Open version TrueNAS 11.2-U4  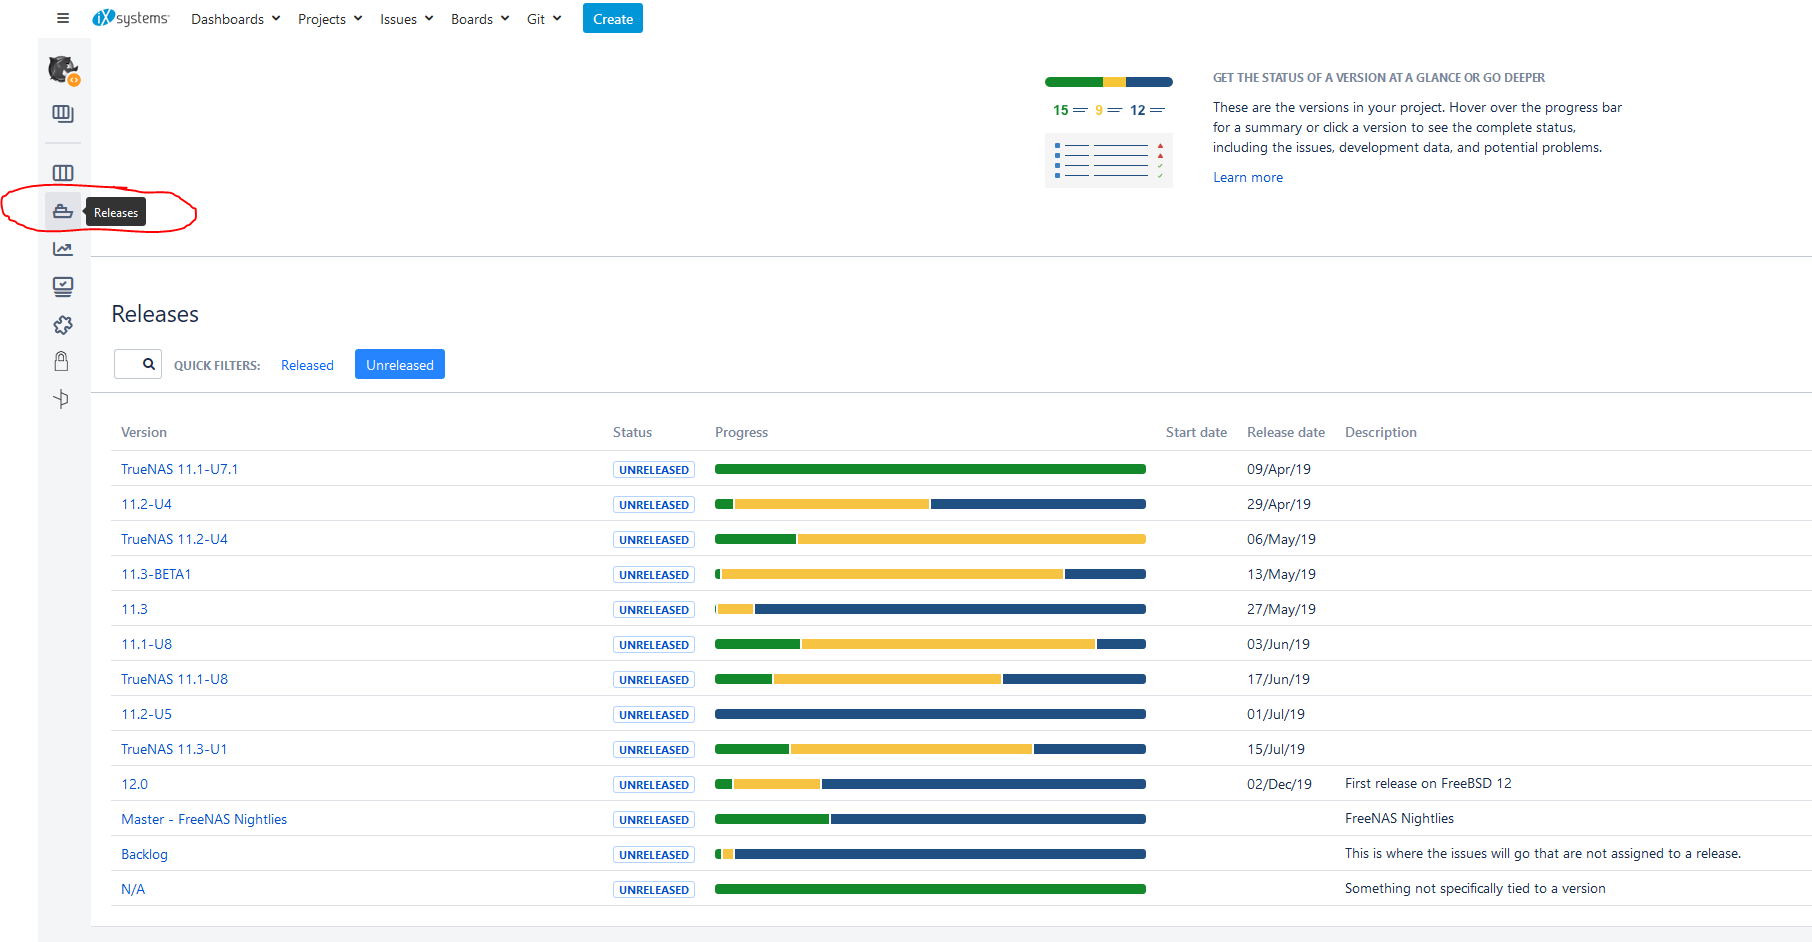[x=174, y=539]
